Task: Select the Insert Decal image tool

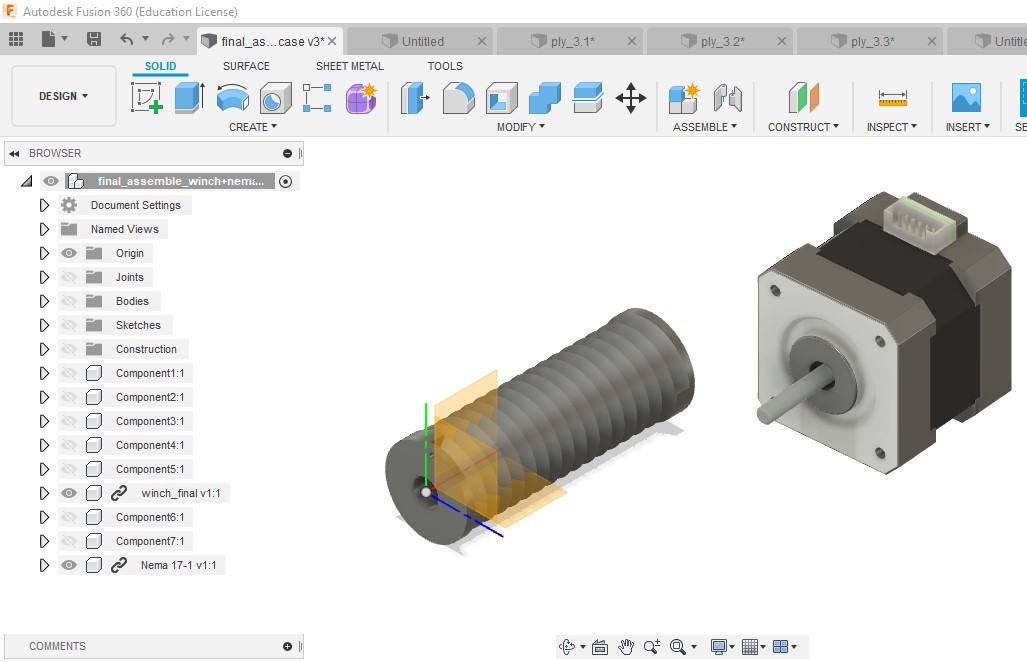Action: [966, 98]
